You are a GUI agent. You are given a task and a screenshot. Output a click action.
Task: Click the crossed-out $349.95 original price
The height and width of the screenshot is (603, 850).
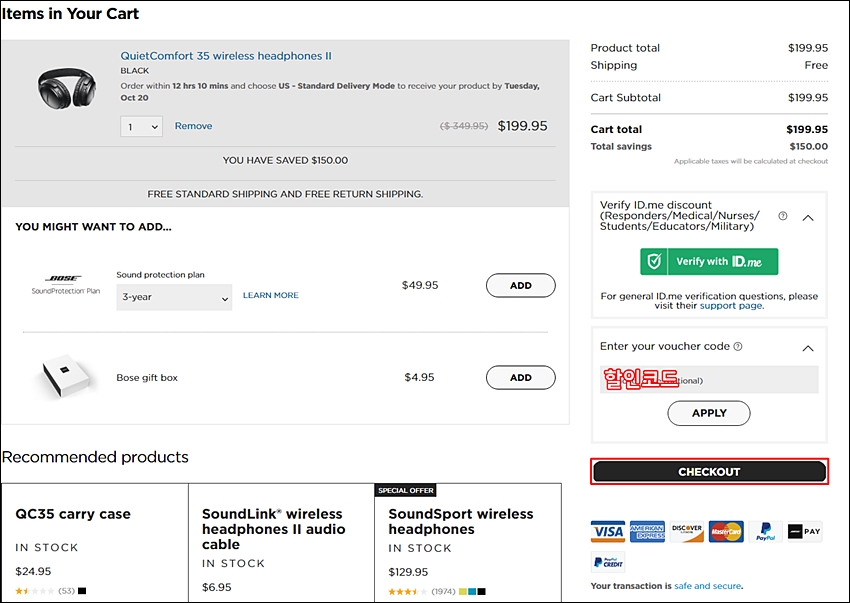pyautogui.click(x=463, y=126)
